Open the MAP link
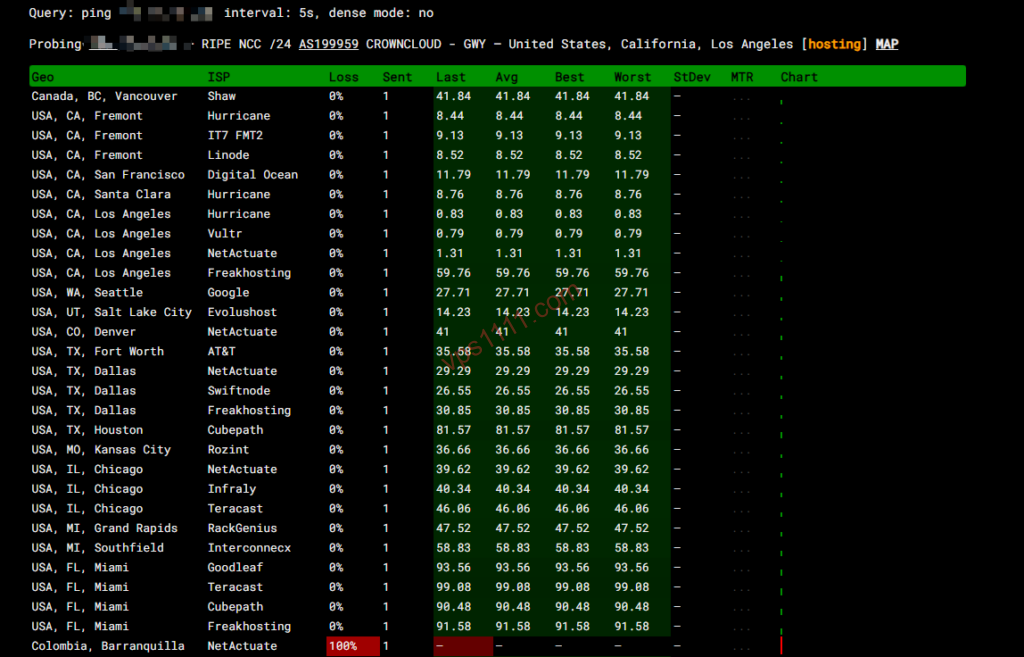Screen dimensions: 1024x657 886,44
